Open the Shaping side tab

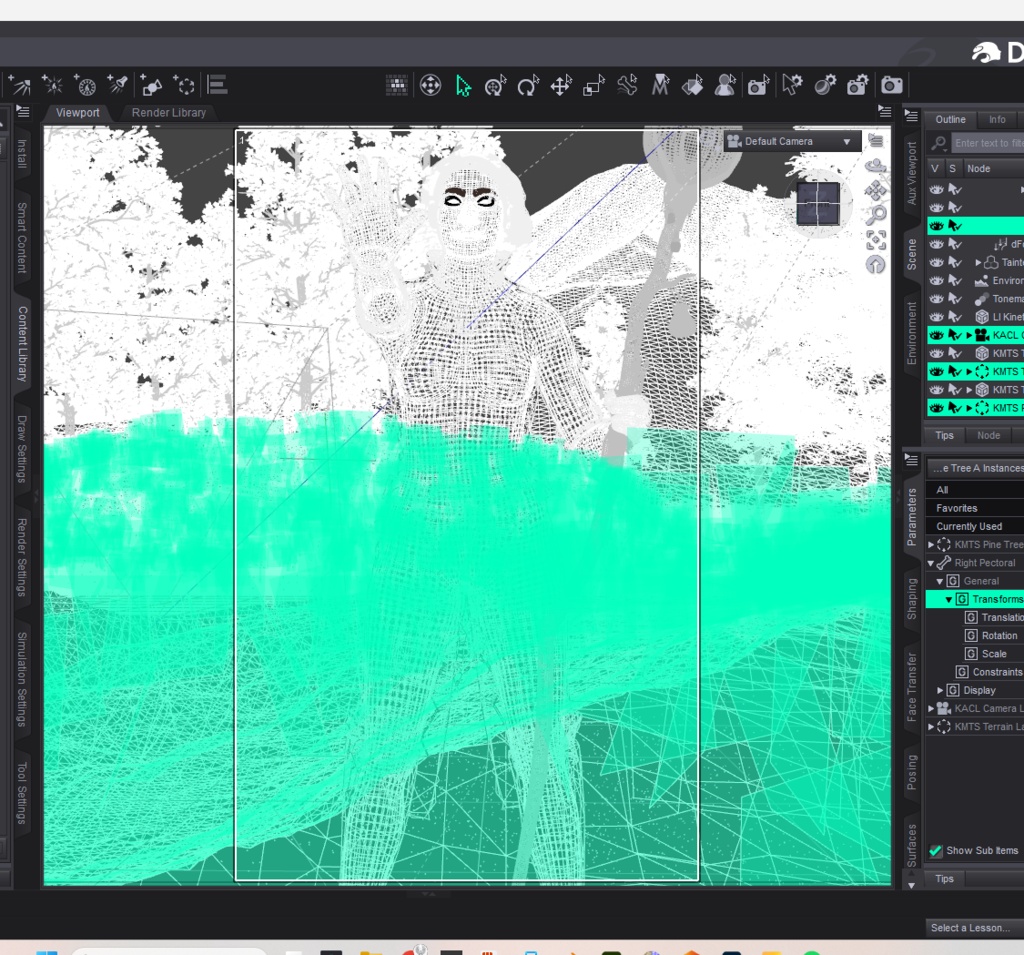912,598
